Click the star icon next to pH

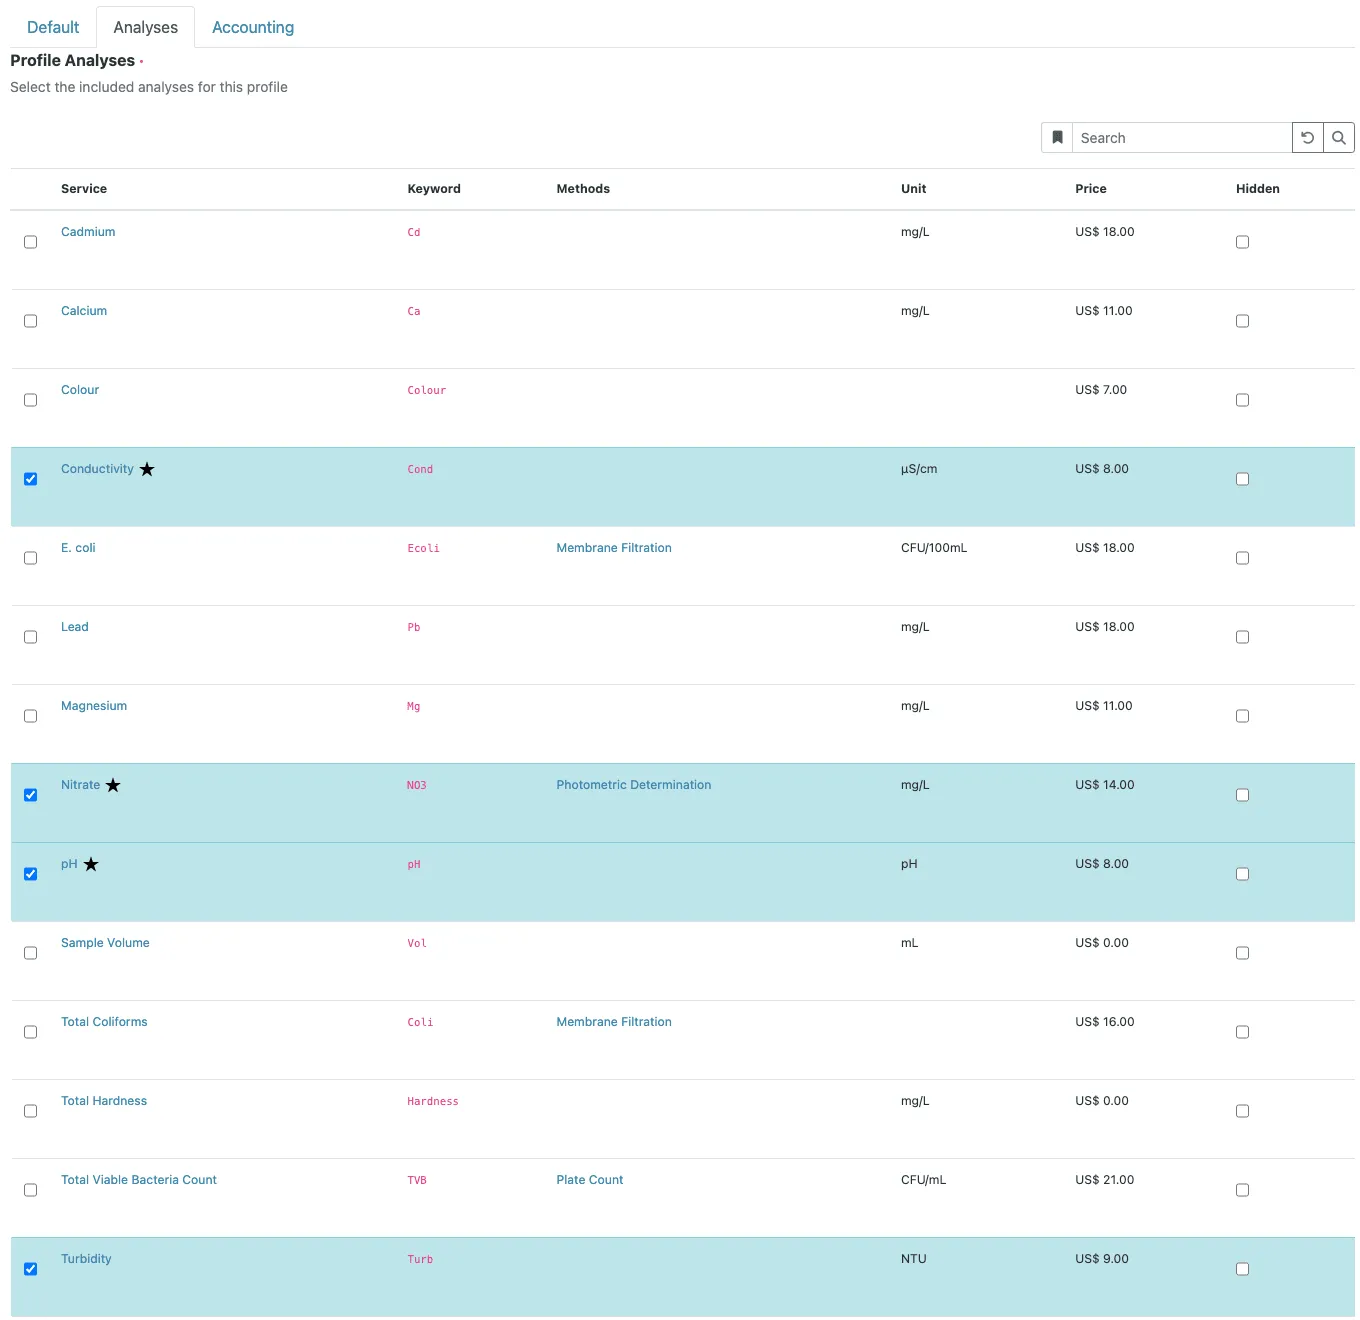(91, 864)
